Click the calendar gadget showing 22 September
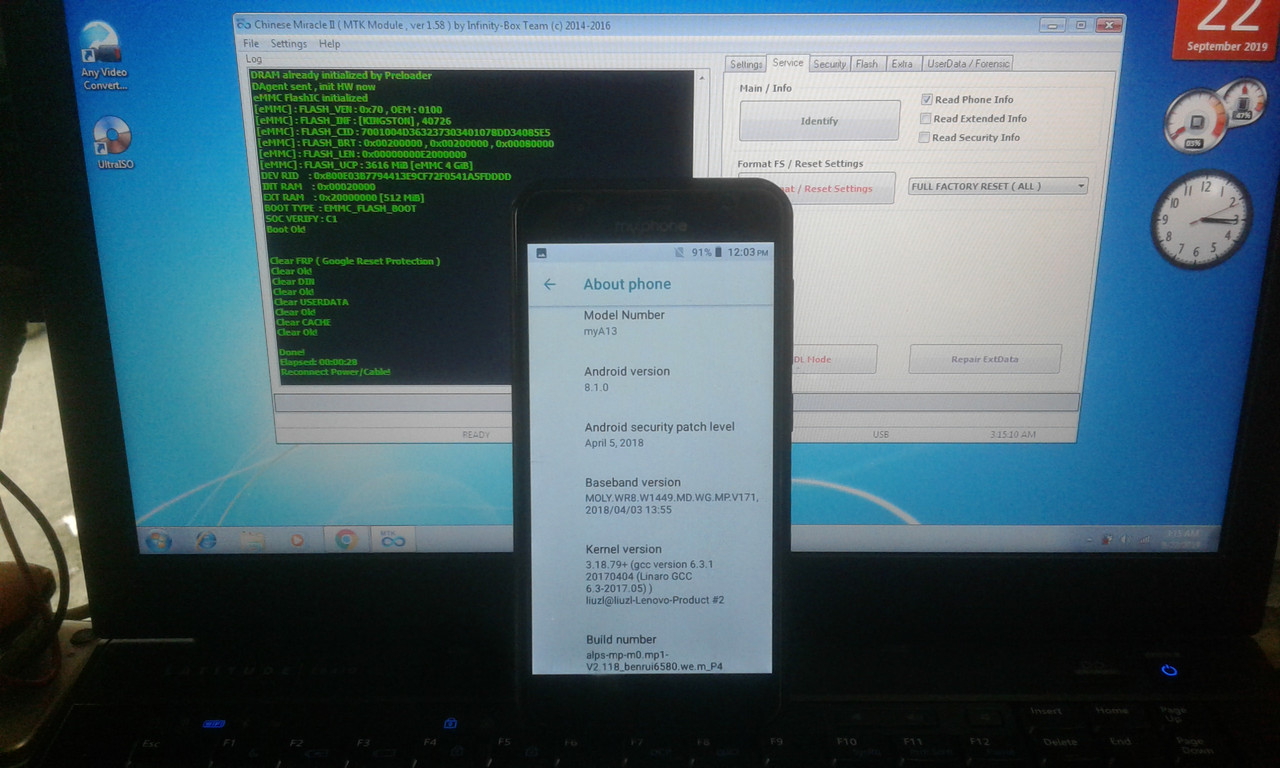The image size is (1280, 768). pos(1224,29)
